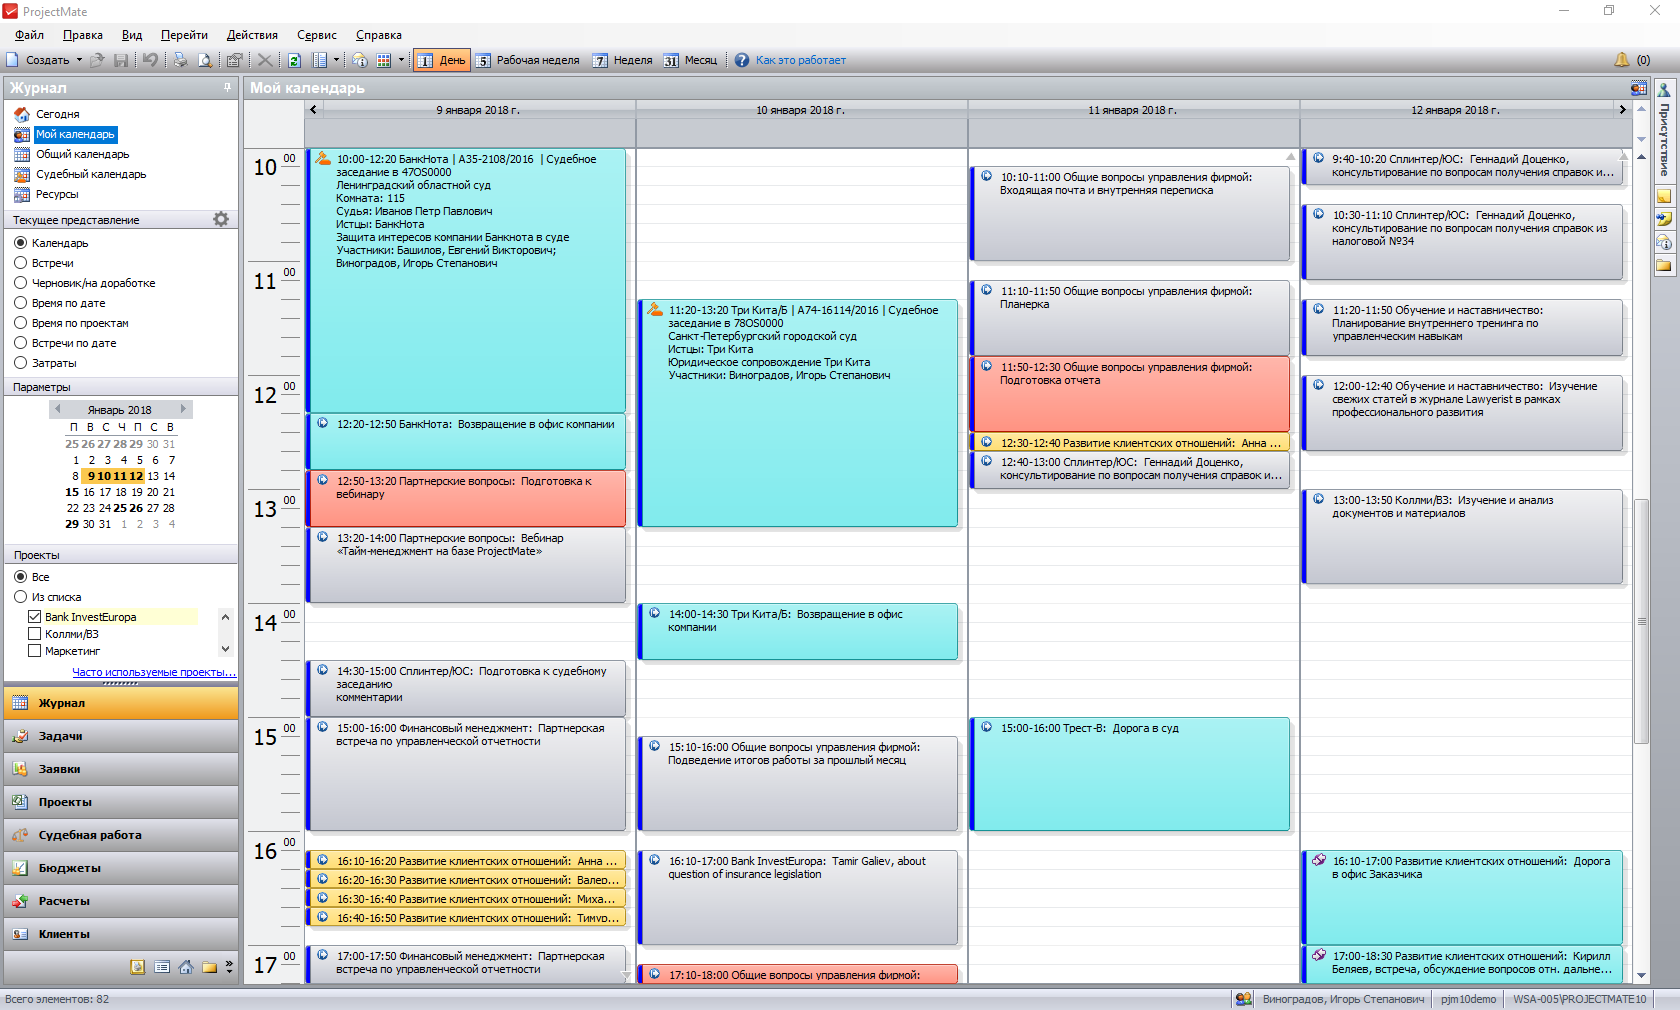Click the settings gear beside Текущее представление
1680x1010 pixels.
coord(221,219)
